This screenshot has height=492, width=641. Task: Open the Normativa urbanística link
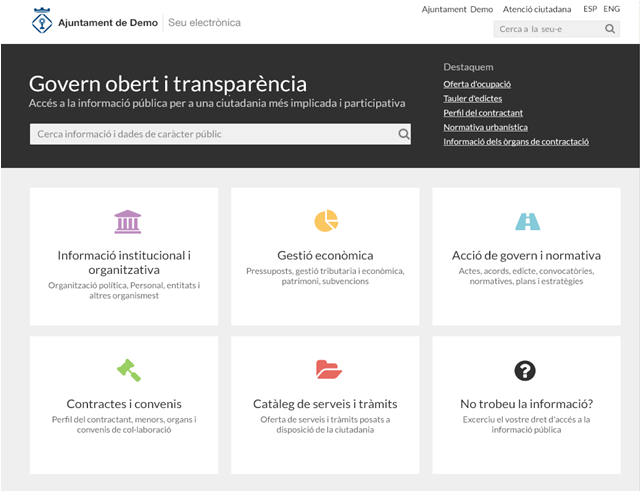point(485,127)
